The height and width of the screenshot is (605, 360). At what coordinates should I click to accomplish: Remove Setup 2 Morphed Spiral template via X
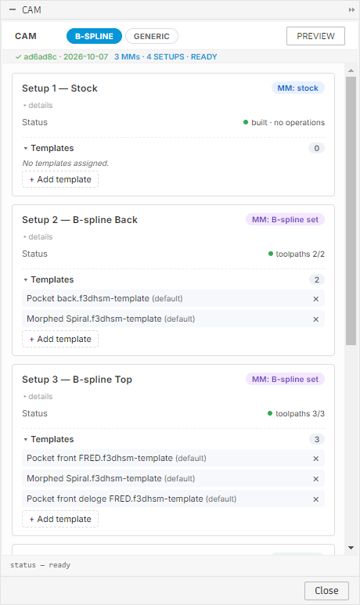click(316, 319)
